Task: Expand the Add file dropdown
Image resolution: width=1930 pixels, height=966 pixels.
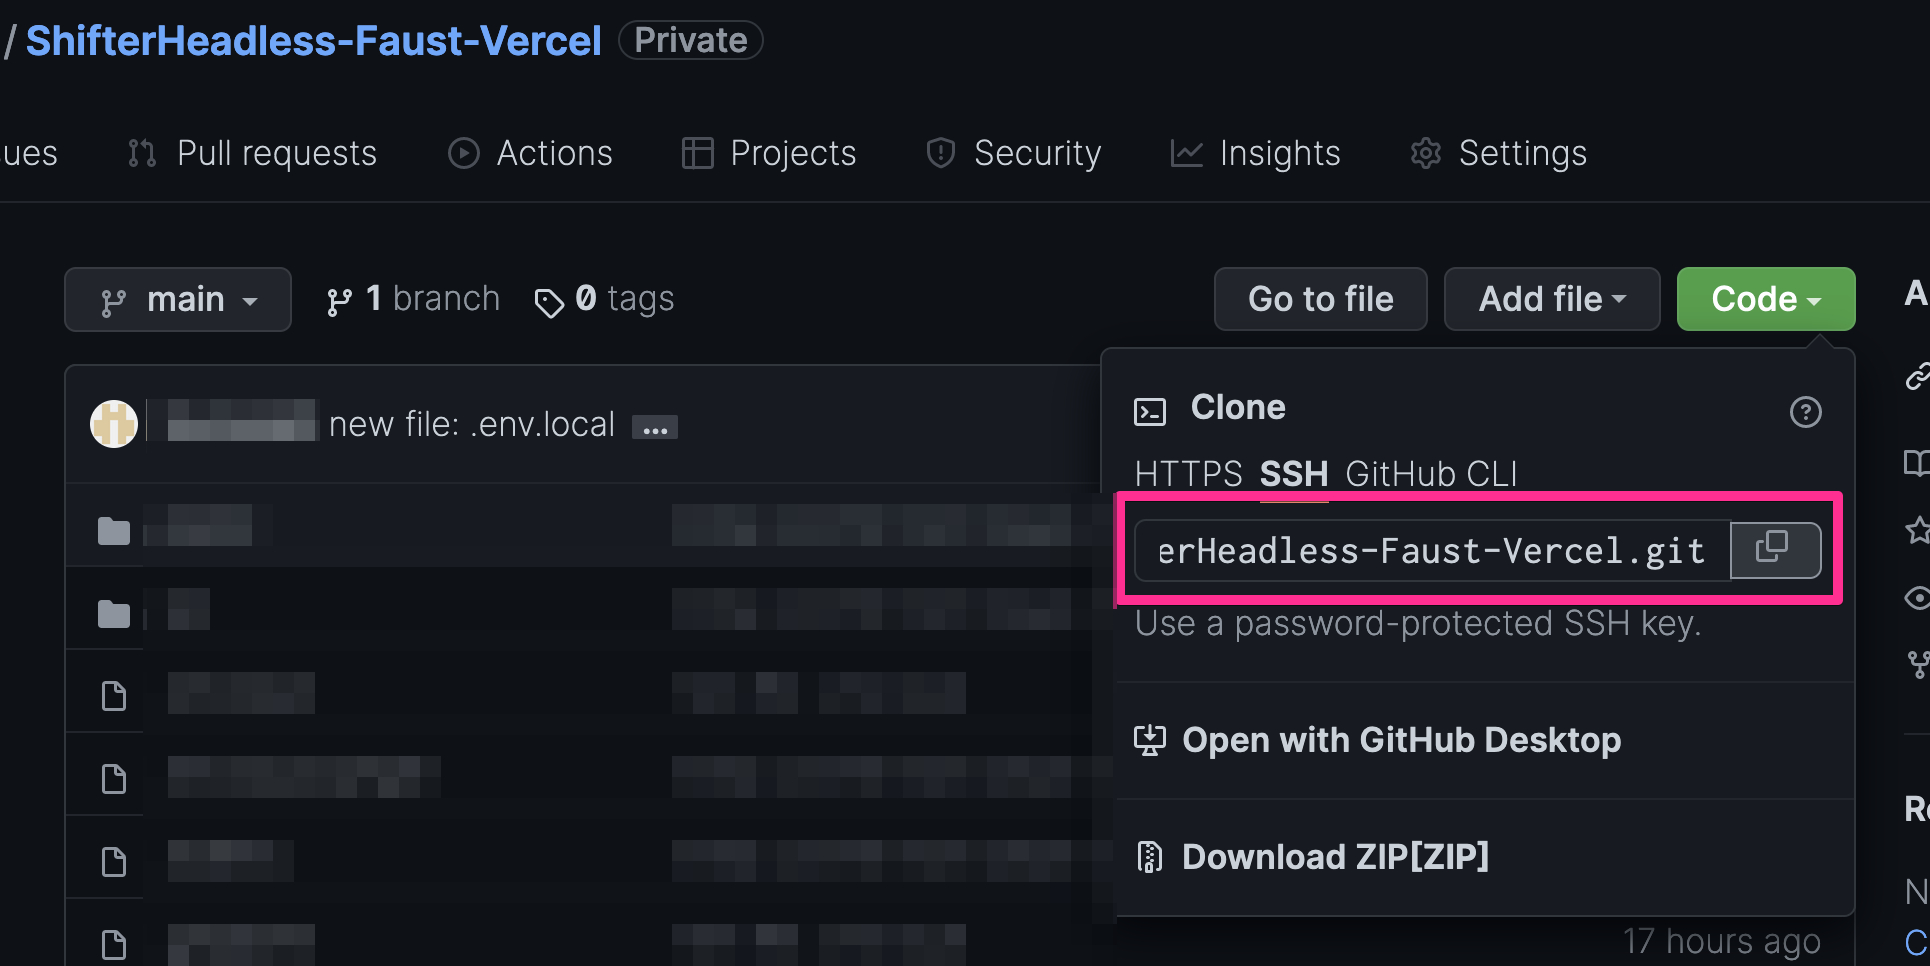Action: tap(1552, 299)
